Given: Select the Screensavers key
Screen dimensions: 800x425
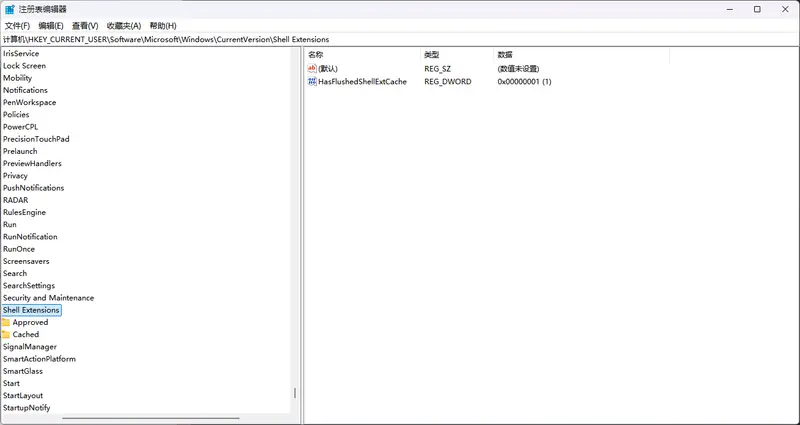Looking at the screenshot, I should click(x=26, y=262).
